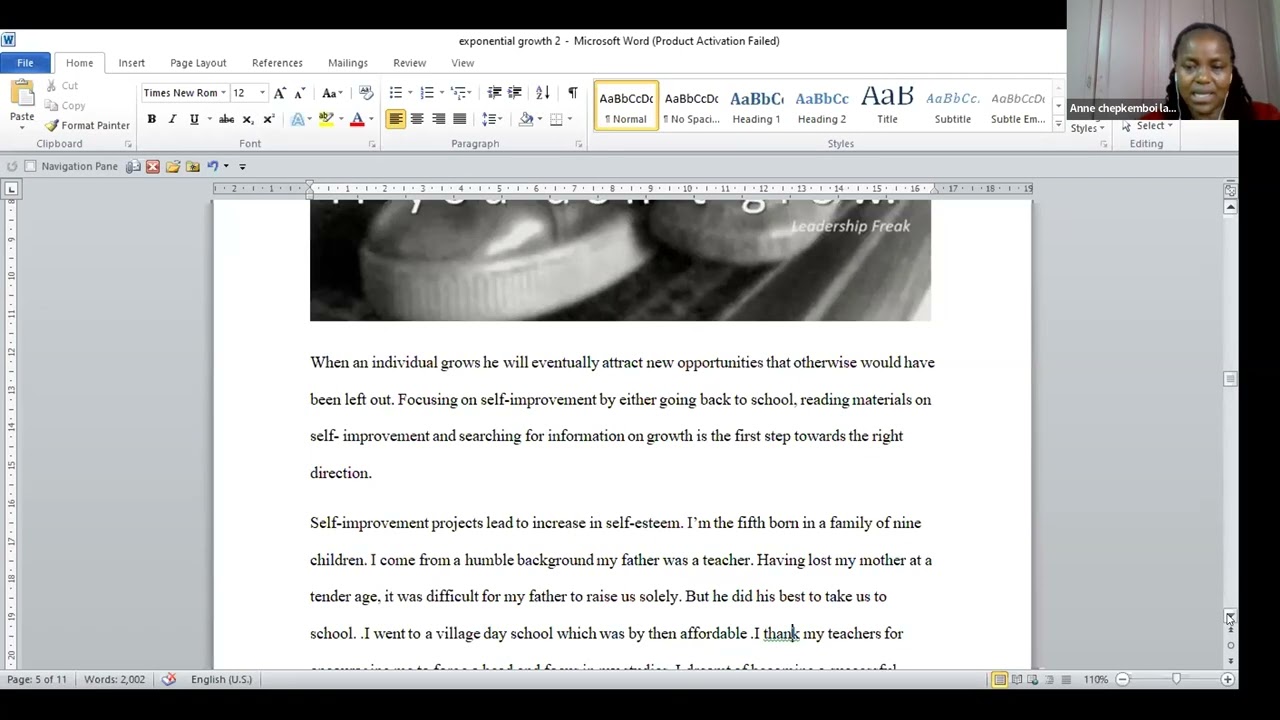Open the Paragraph dialog launcher

[578, 144]
